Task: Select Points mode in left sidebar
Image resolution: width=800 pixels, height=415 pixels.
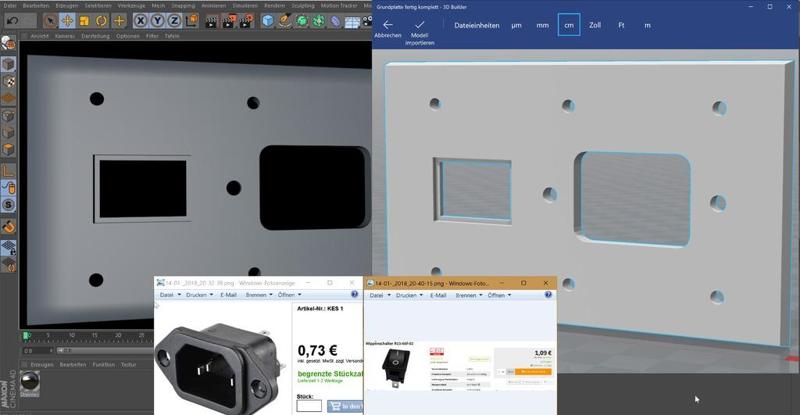Action: coord(8,116)
